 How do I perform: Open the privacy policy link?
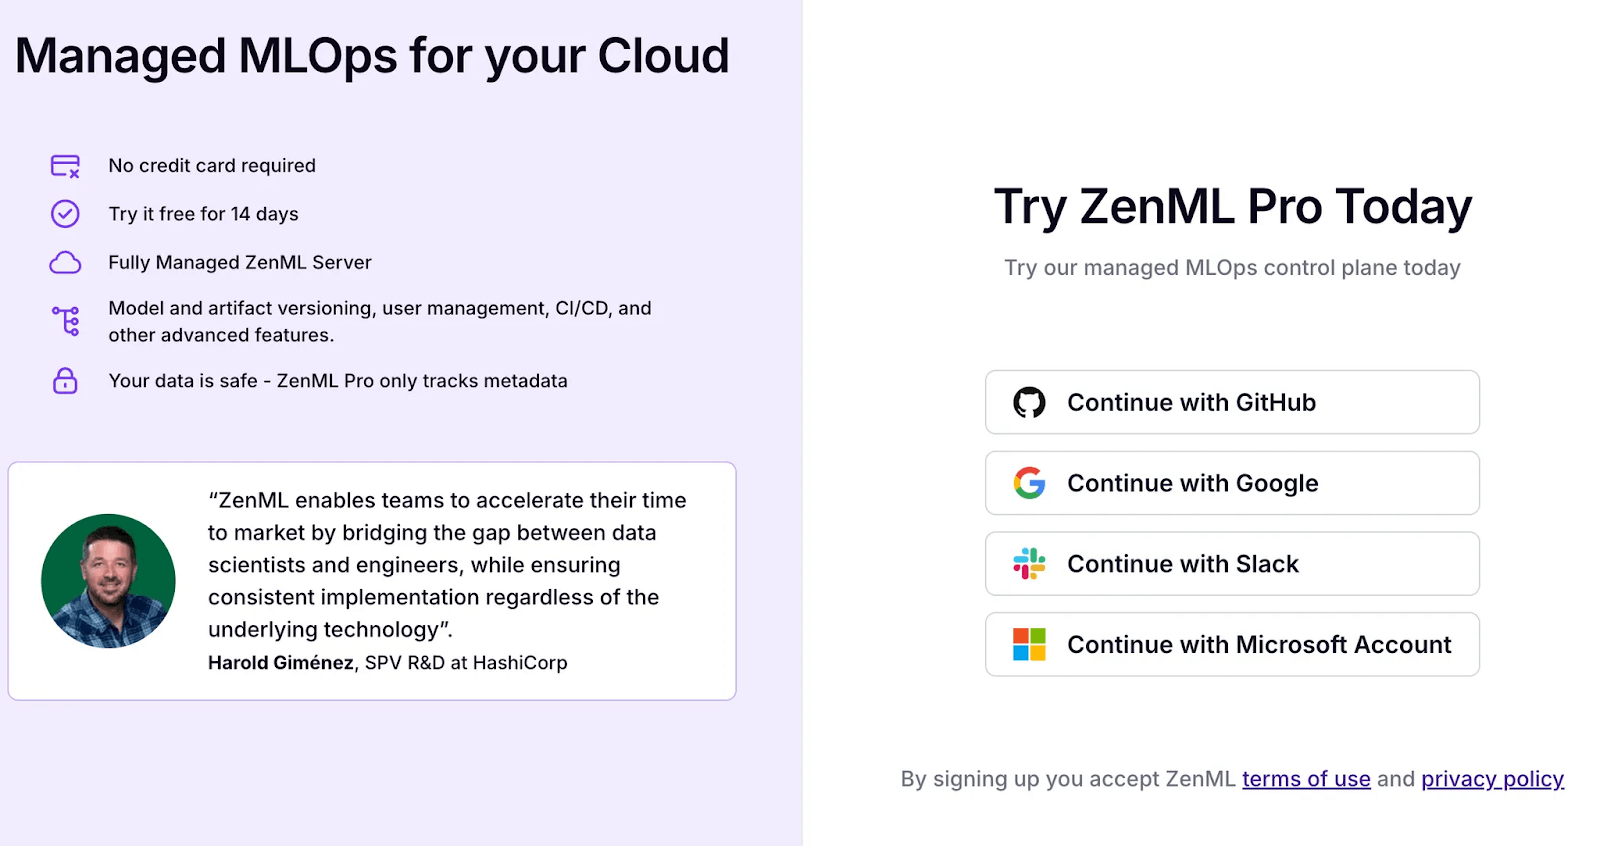[1492, 779]
